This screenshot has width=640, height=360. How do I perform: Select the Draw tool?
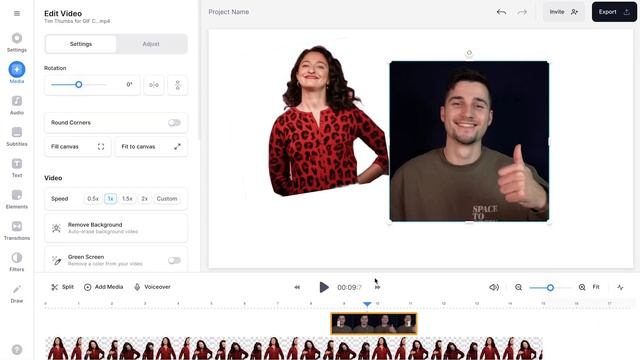click(17, 293)
